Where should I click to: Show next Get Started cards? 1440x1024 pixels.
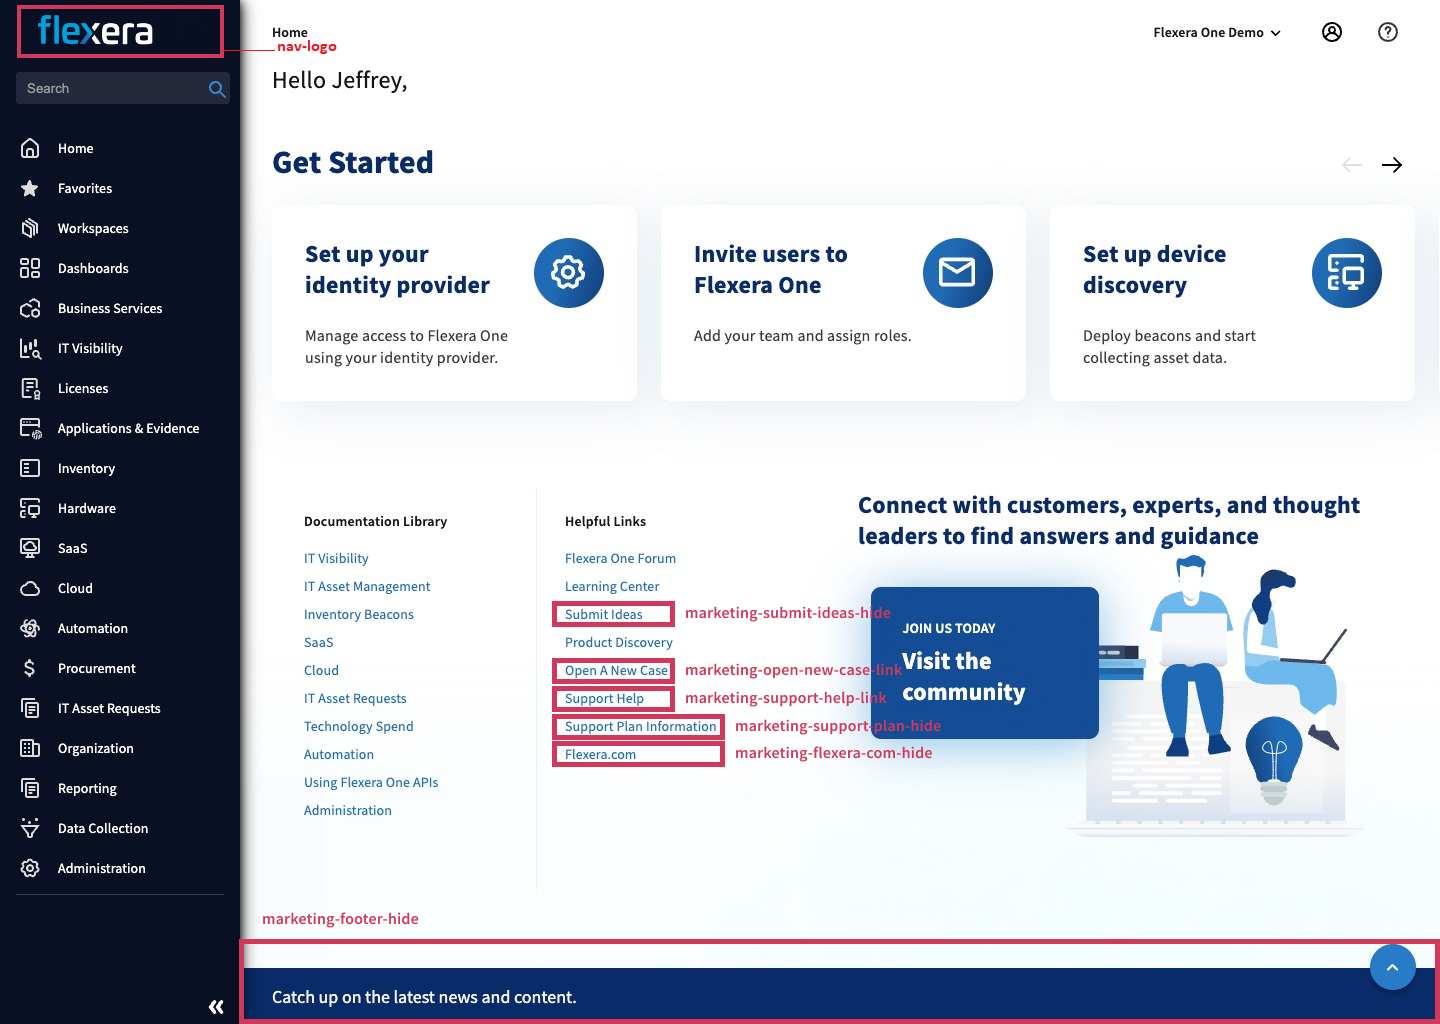[1392, 165]
